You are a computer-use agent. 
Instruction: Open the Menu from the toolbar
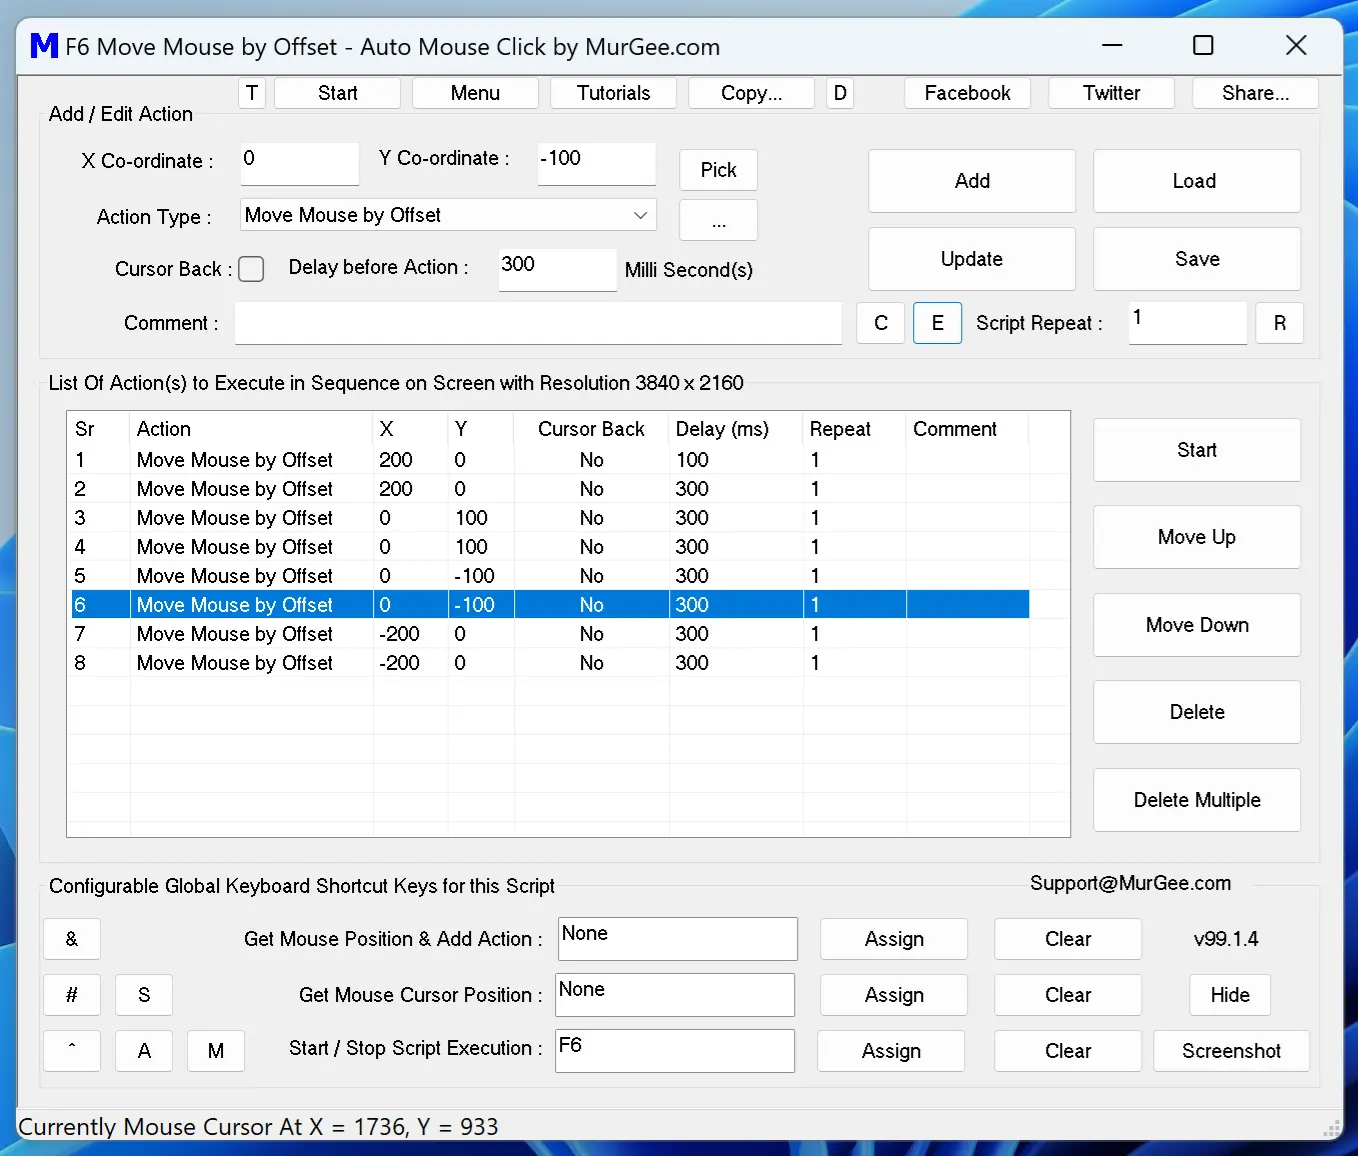[x=475, y=93]
